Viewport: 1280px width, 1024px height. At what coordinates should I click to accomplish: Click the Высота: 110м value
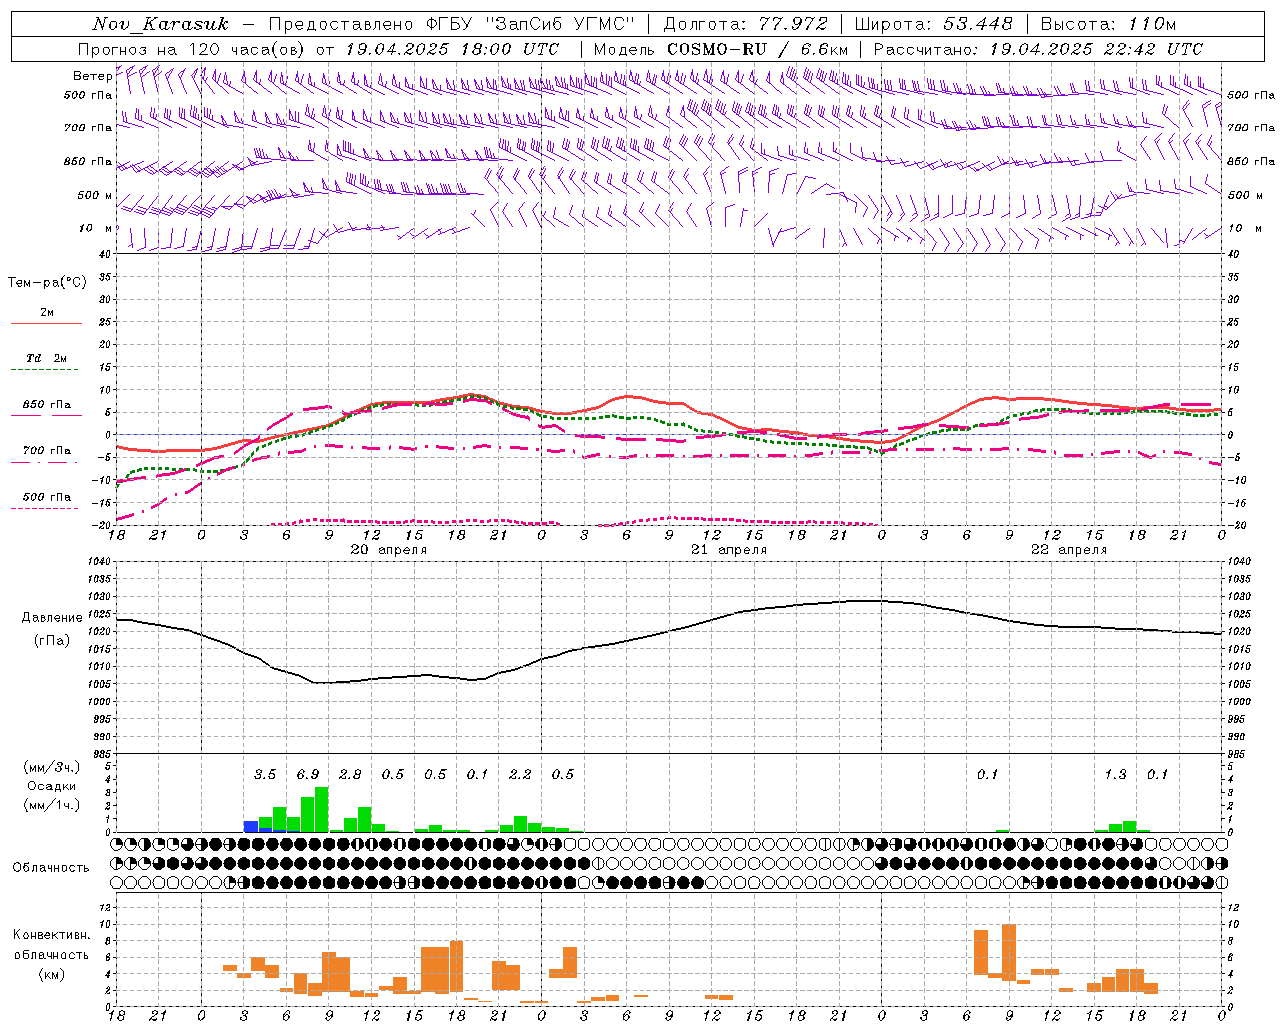tap(1108, 24)
